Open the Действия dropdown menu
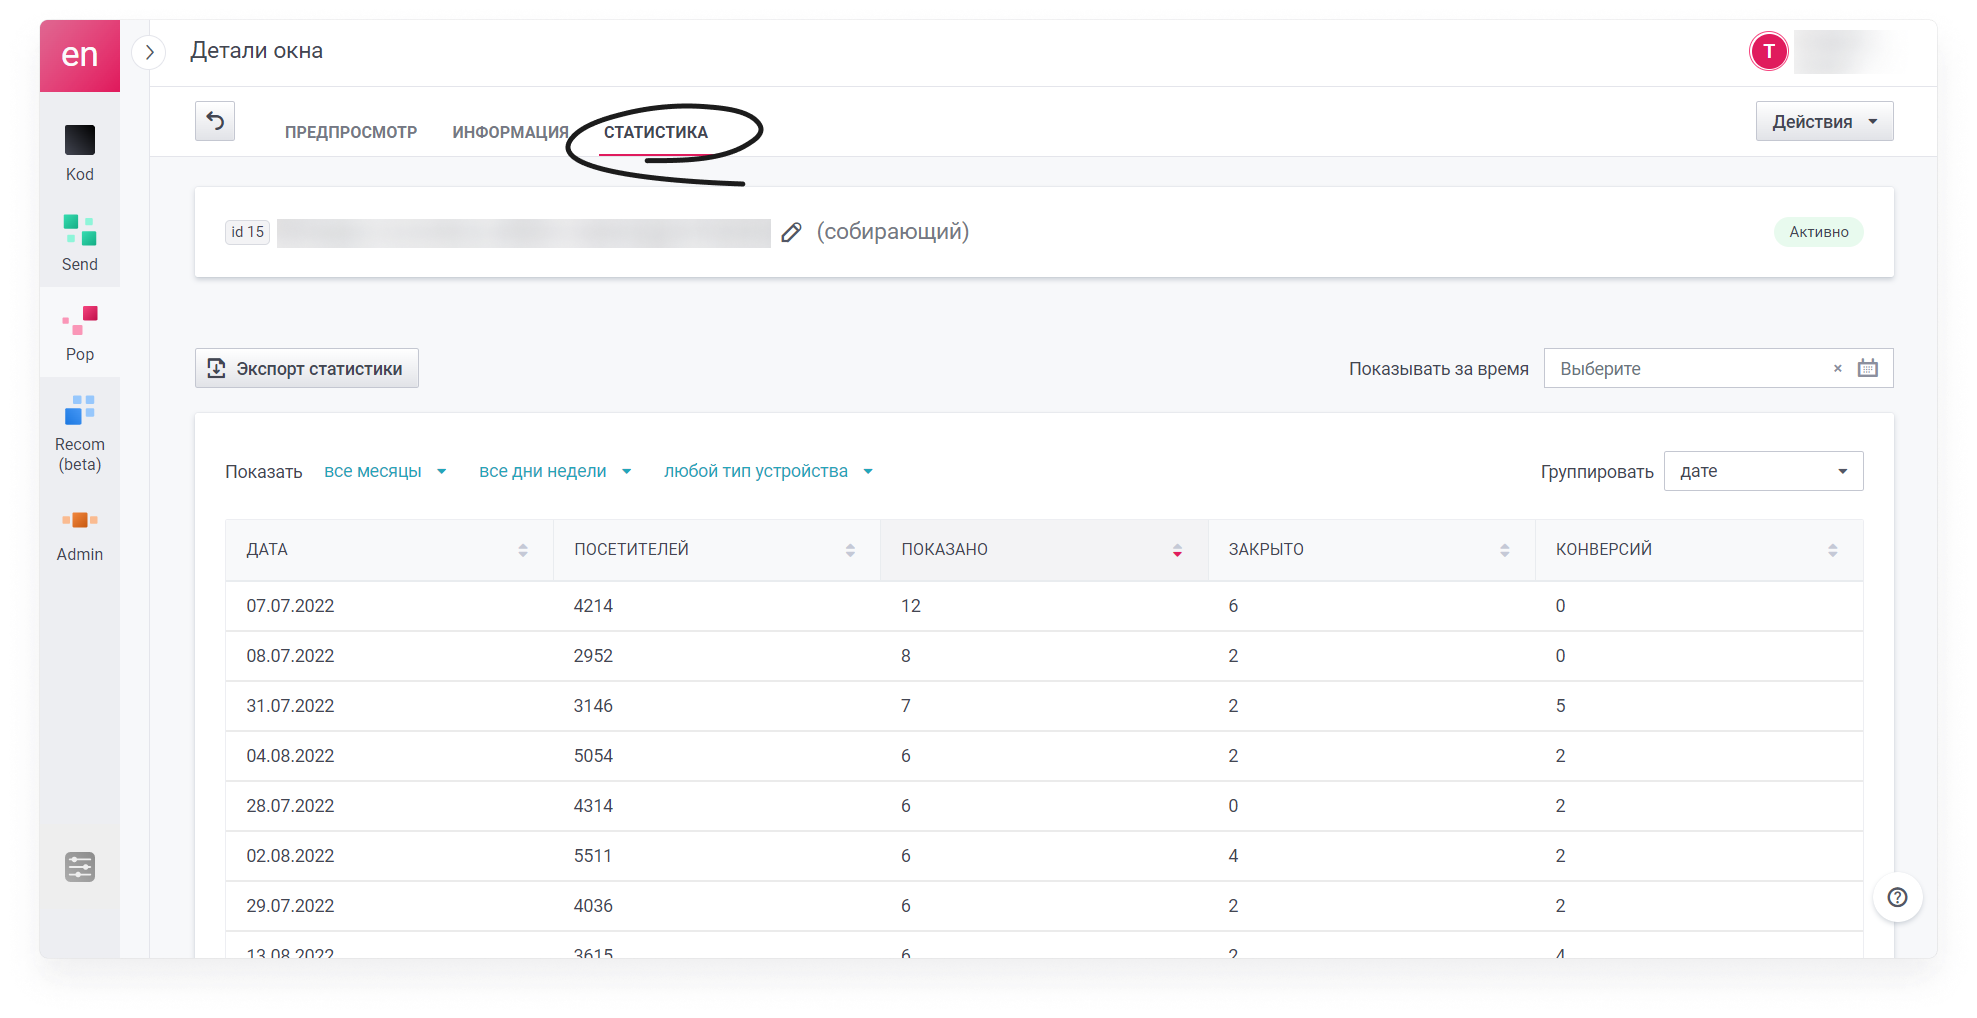Screen dimensions: 1977x1018 coord(1824,121)
